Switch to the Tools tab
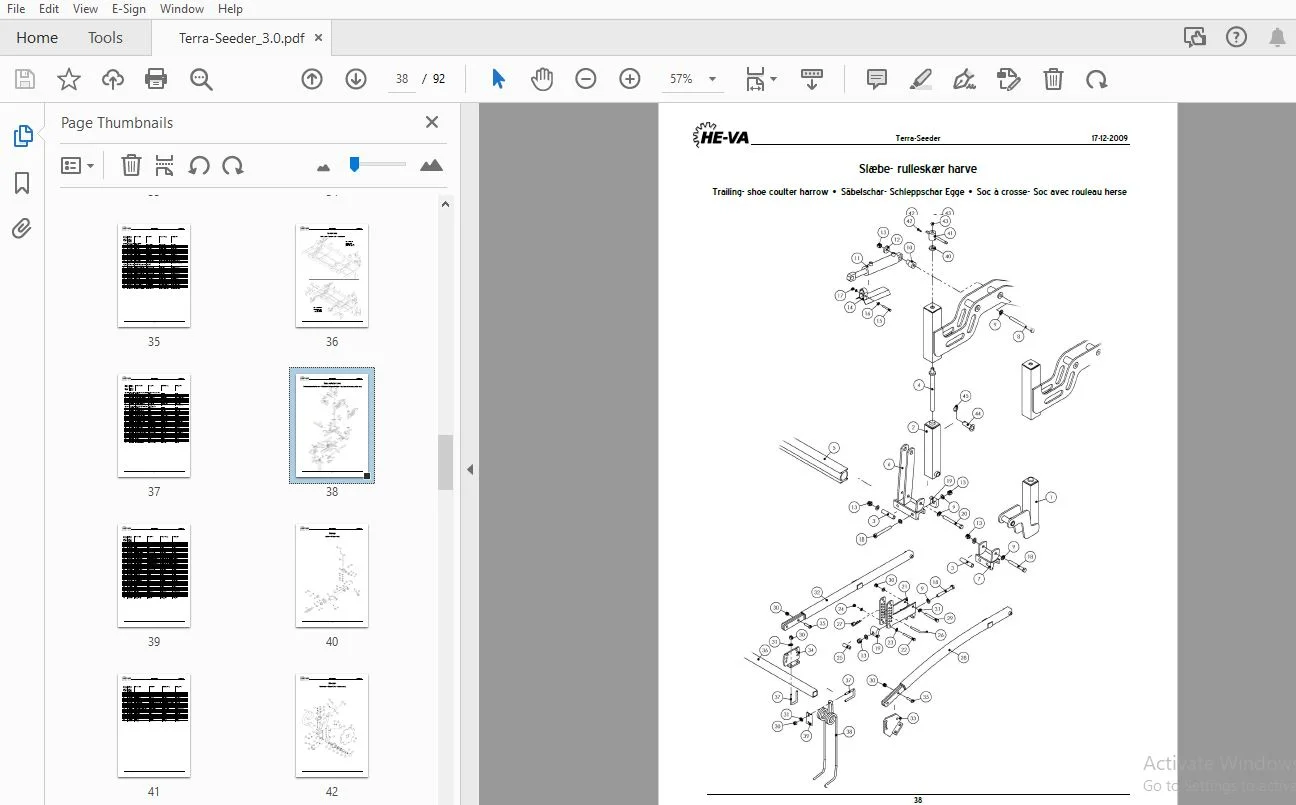Screen dimensions: 1296x805 (x=105, y=38)
